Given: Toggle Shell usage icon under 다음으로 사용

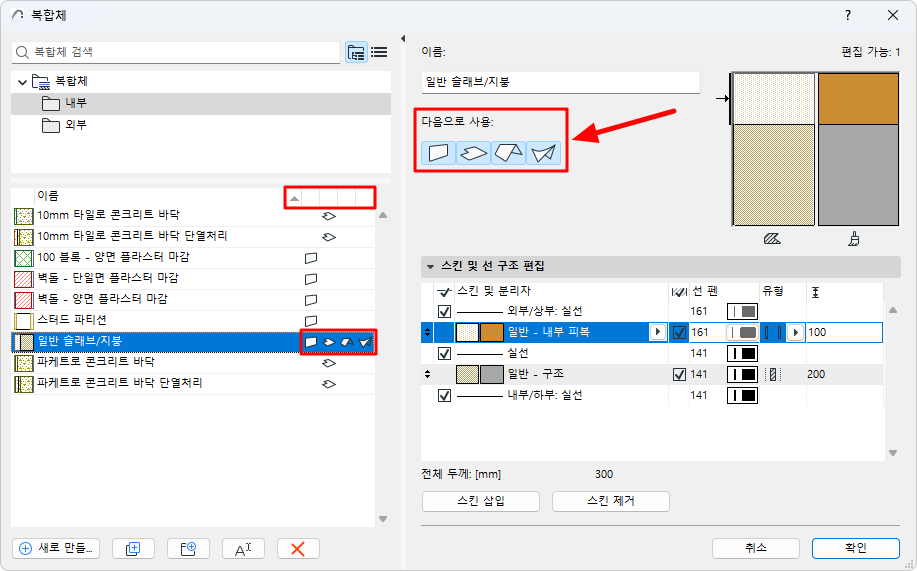Looking at the screenshot, I should point(543,153).
